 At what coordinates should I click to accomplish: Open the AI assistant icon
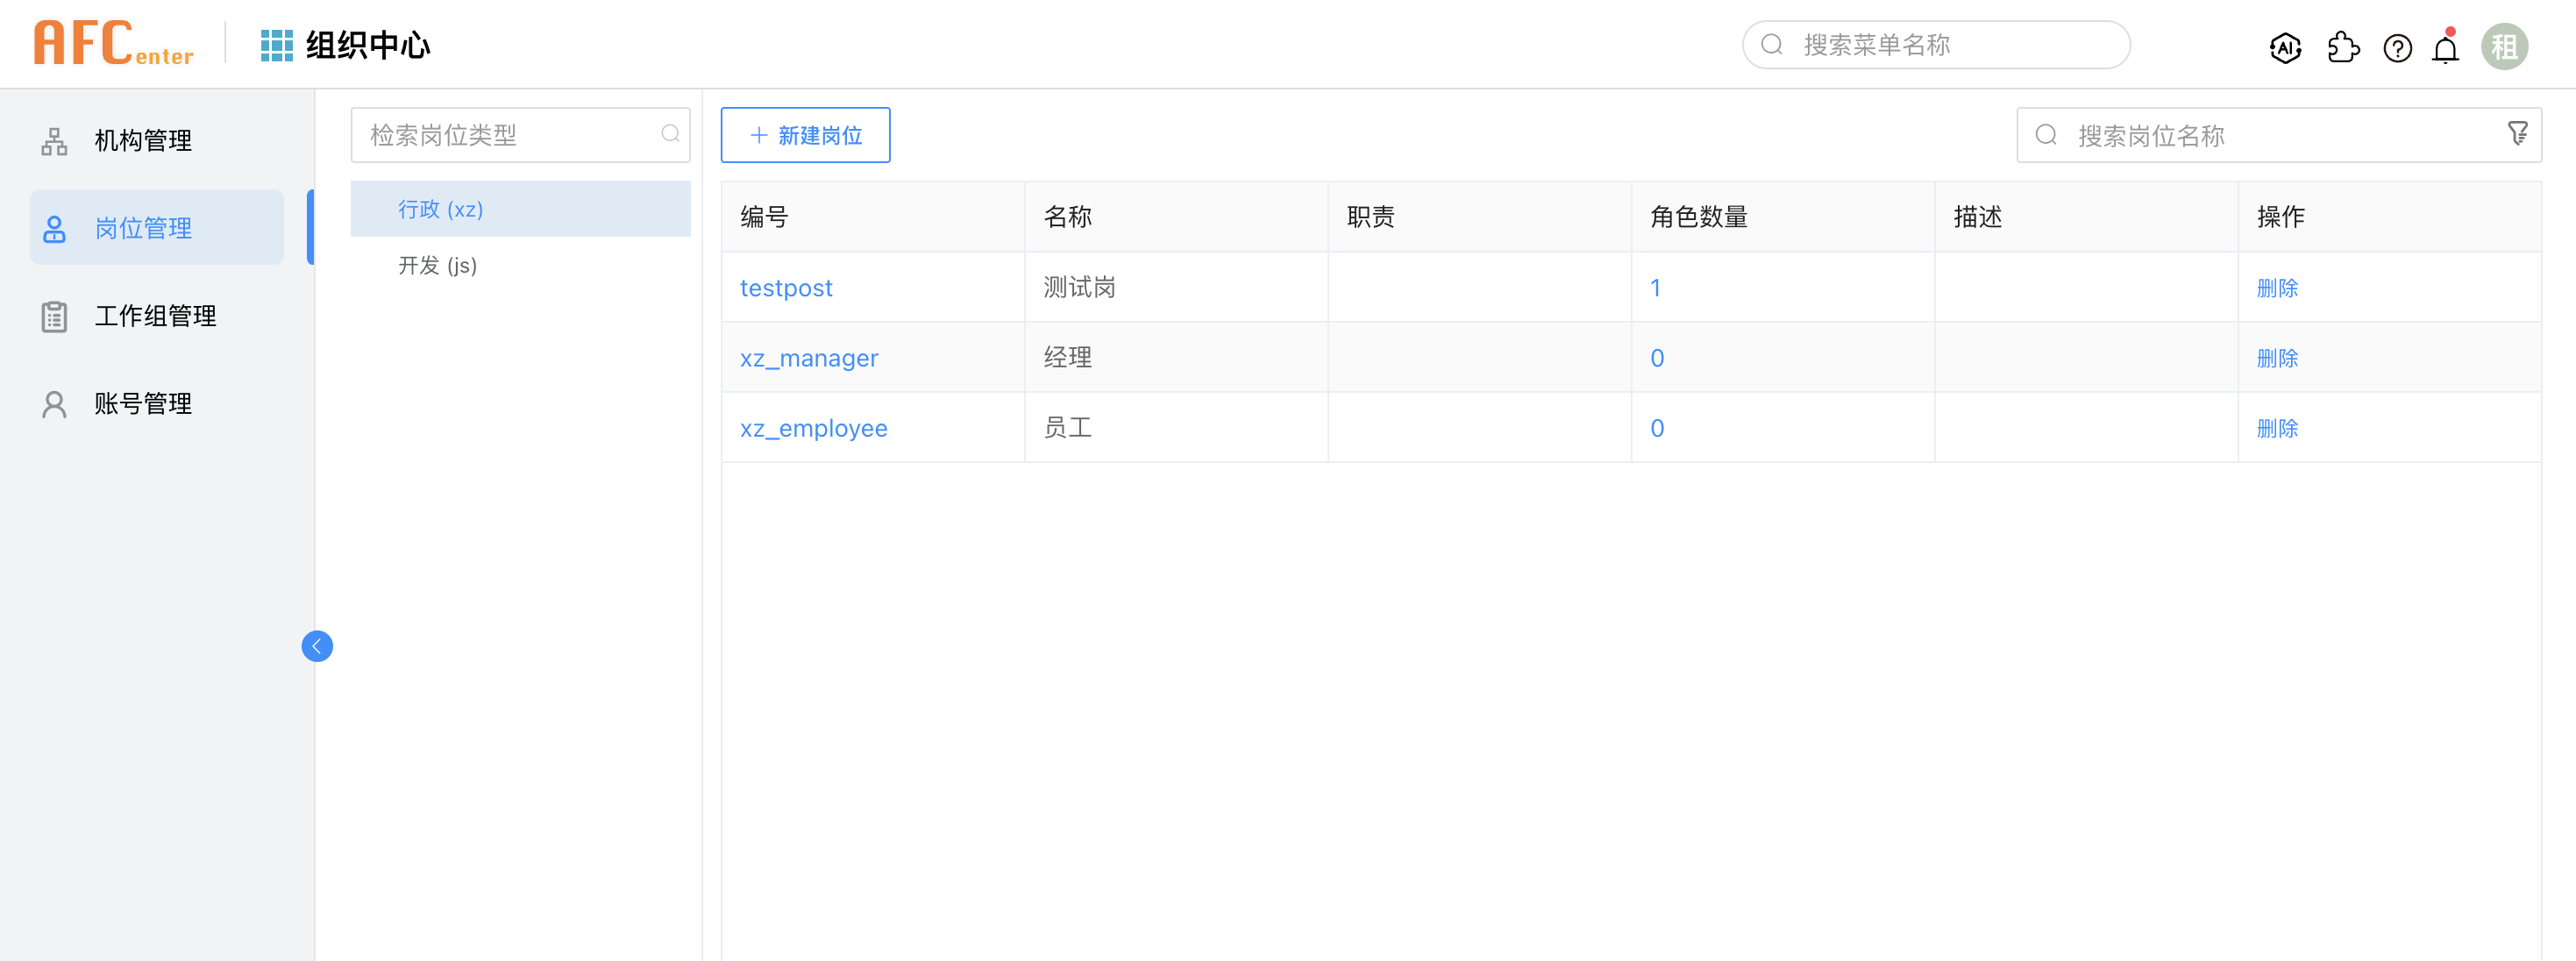click(2285, 47)
